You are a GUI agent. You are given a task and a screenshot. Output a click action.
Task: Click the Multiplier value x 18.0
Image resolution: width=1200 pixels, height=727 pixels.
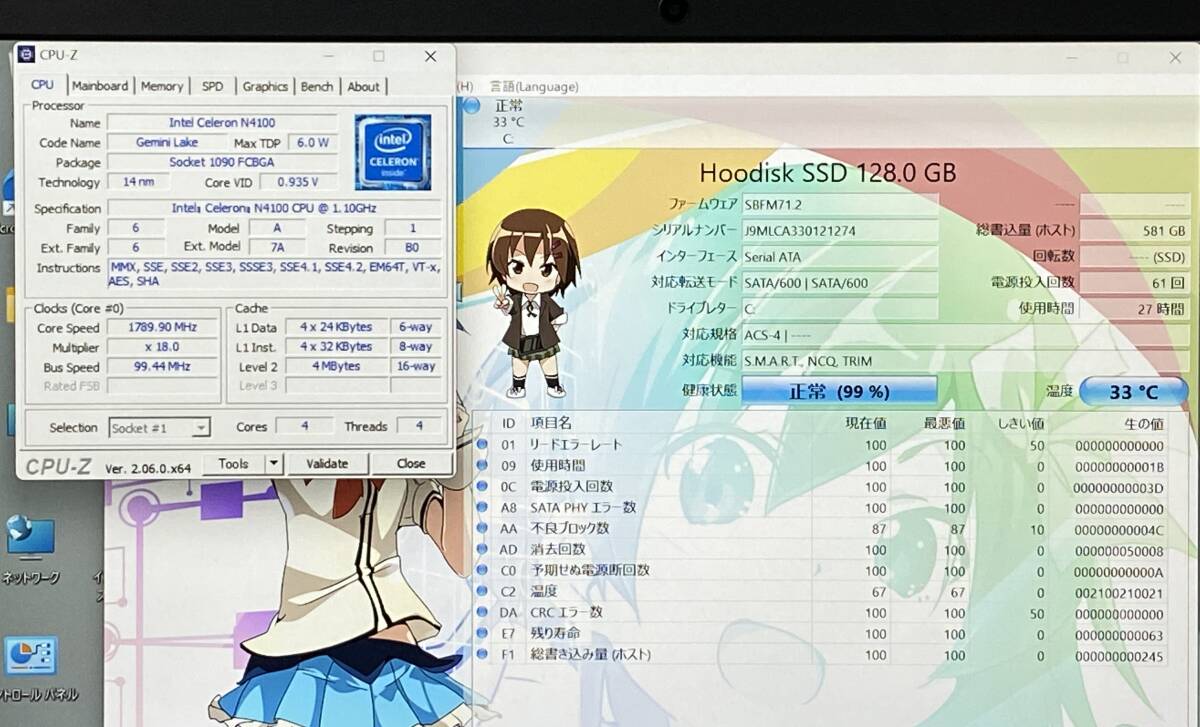(163, 347)
